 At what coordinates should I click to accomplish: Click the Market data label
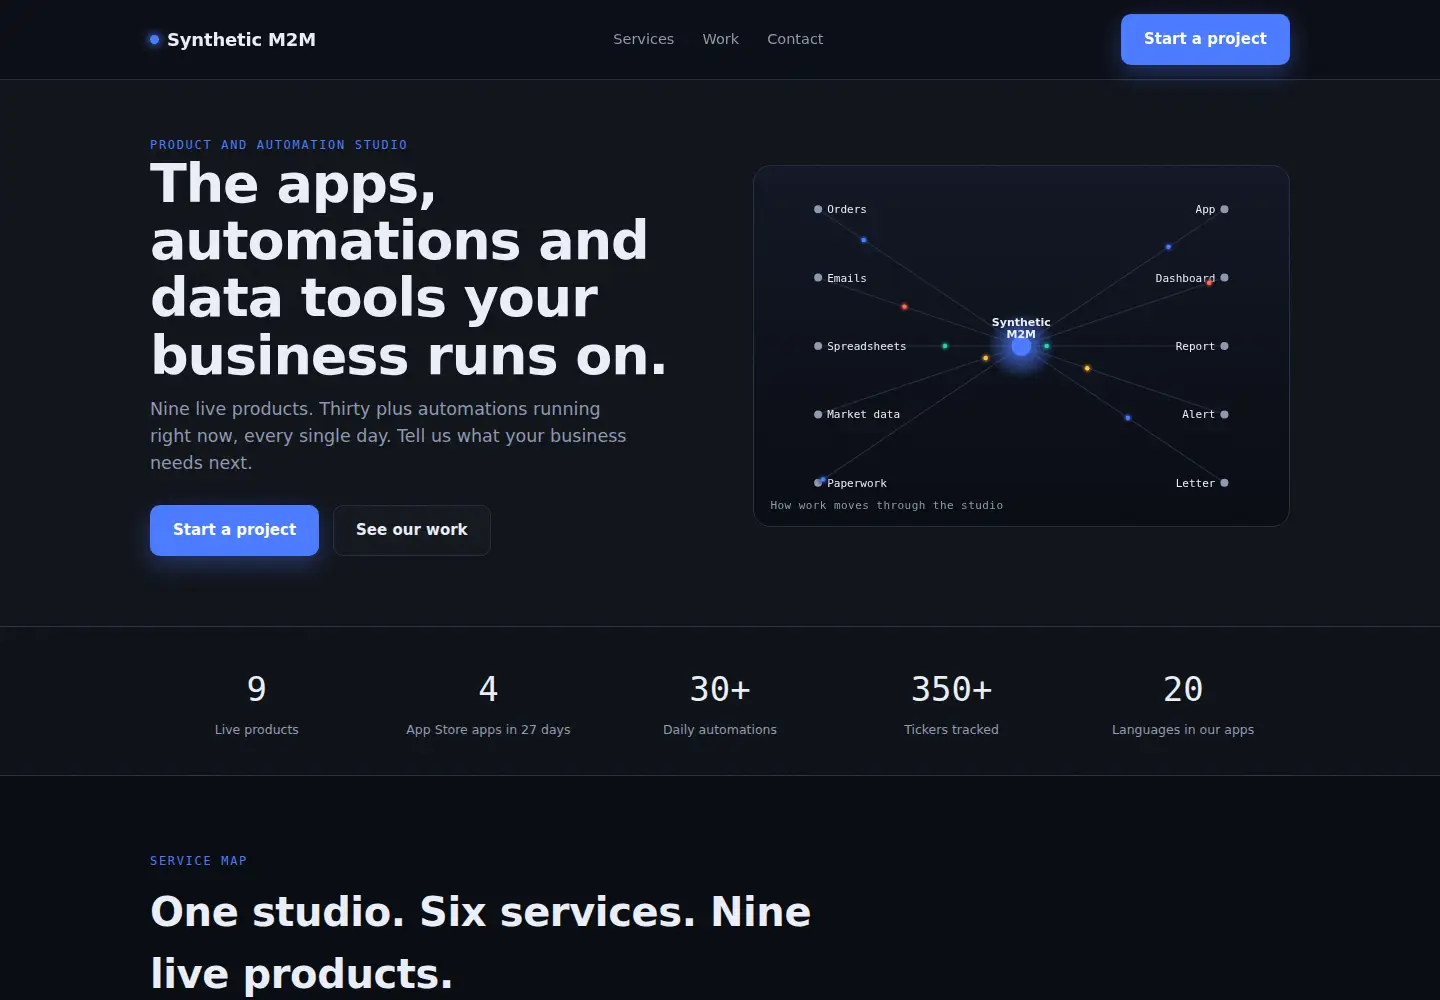click(x=863, y=414)
